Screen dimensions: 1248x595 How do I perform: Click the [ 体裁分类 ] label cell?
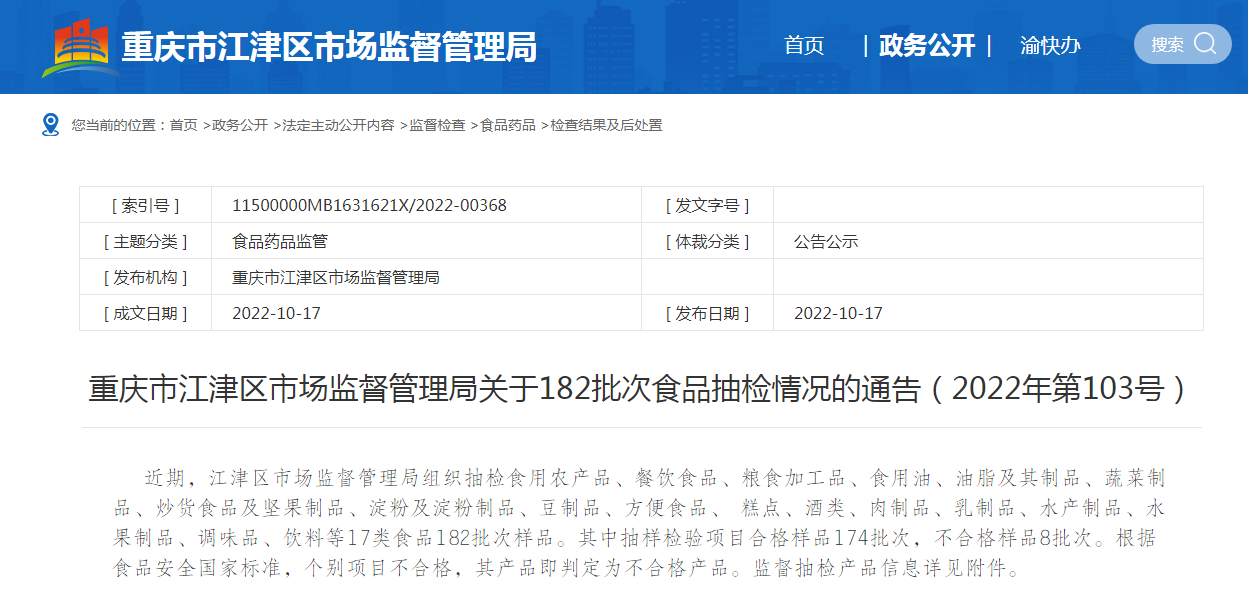708,241
